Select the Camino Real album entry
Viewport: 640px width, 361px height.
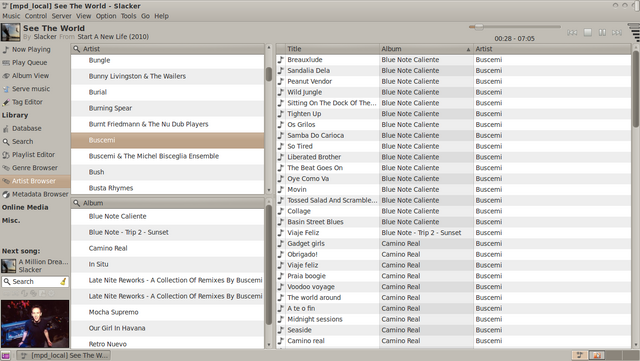point(167,248)
